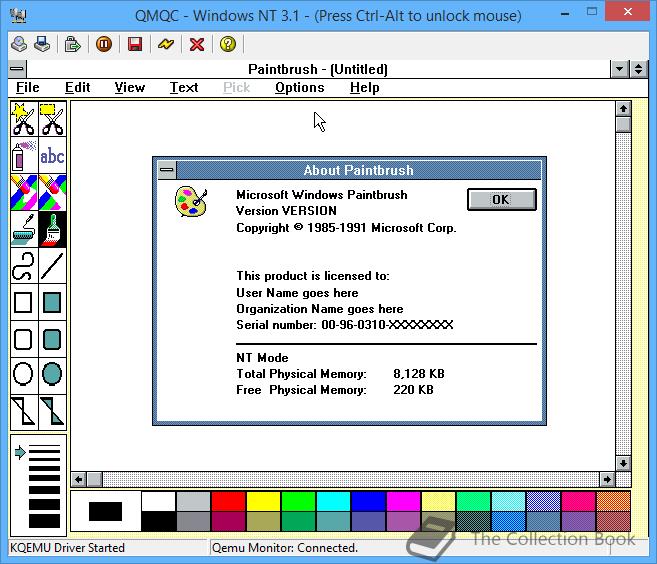Viewport: 657px width, 564px height.
Task: Click vertical scrollbar down arrow
Action: (x=623, y=463)
